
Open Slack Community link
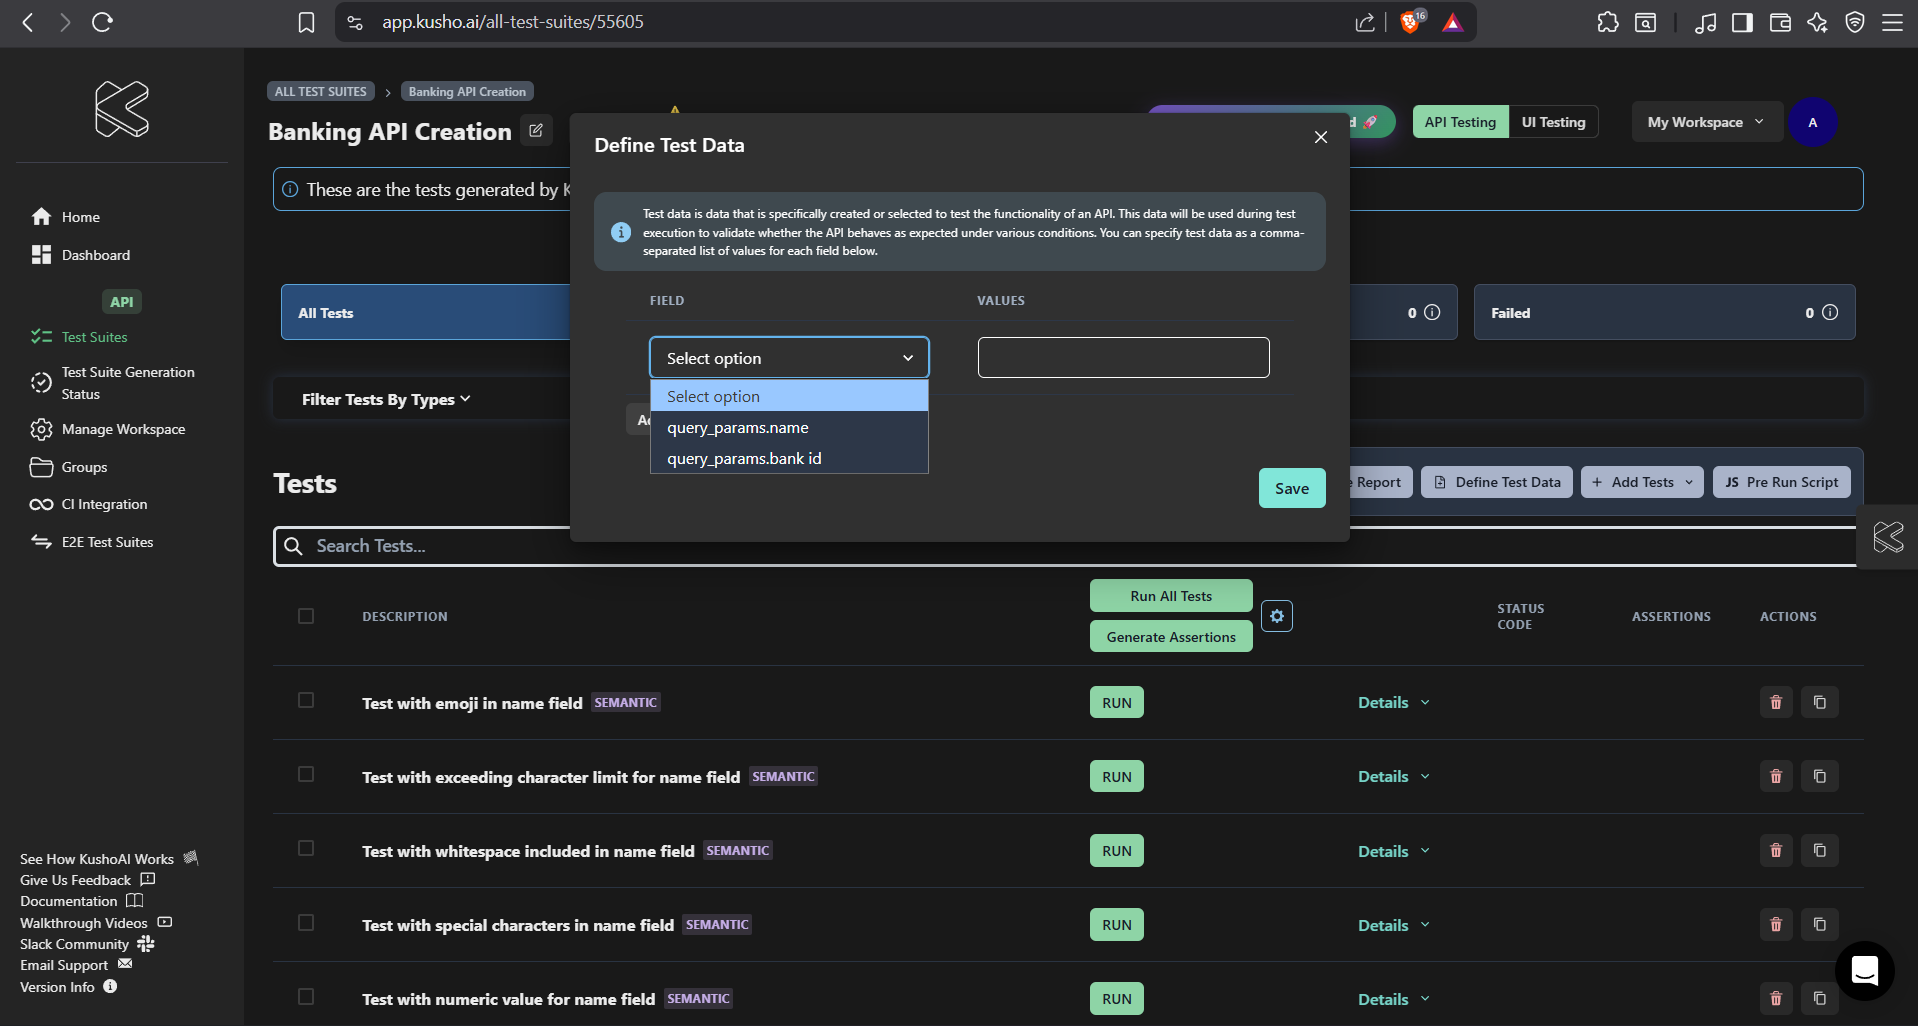tap(87, 944)
